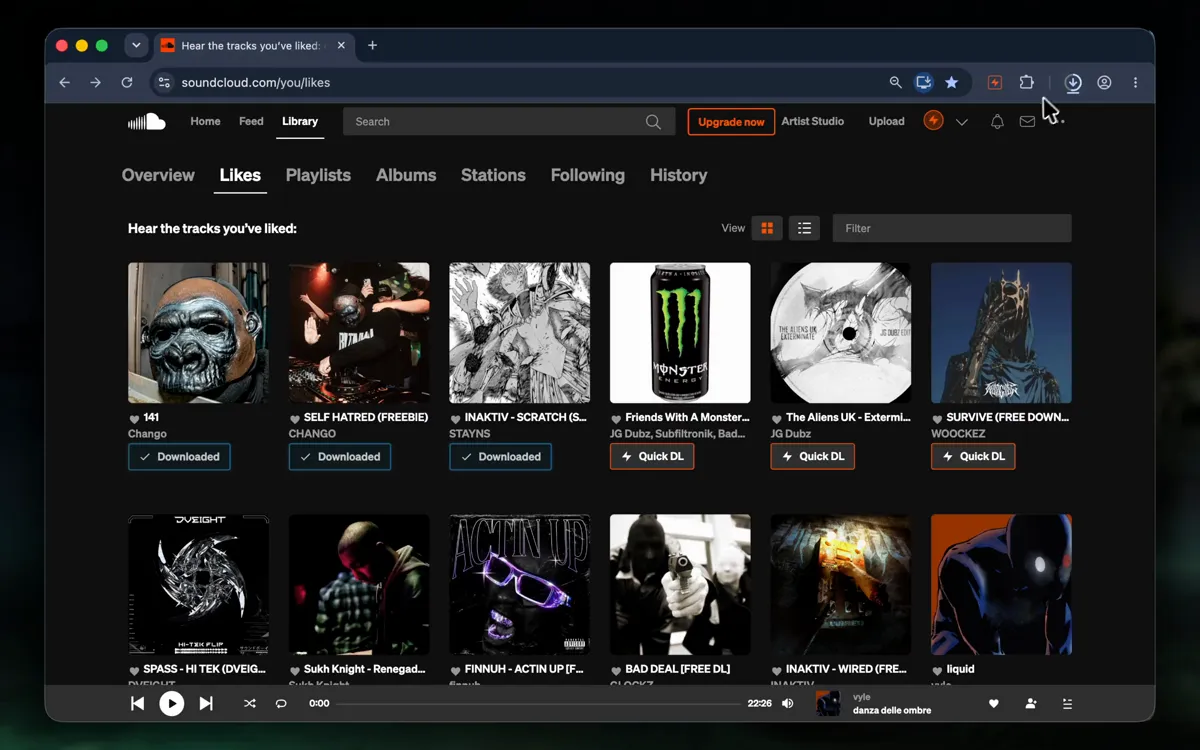1200x750 pixels.
Task: Click the SoundCloud search box
Action: [508, 122]
